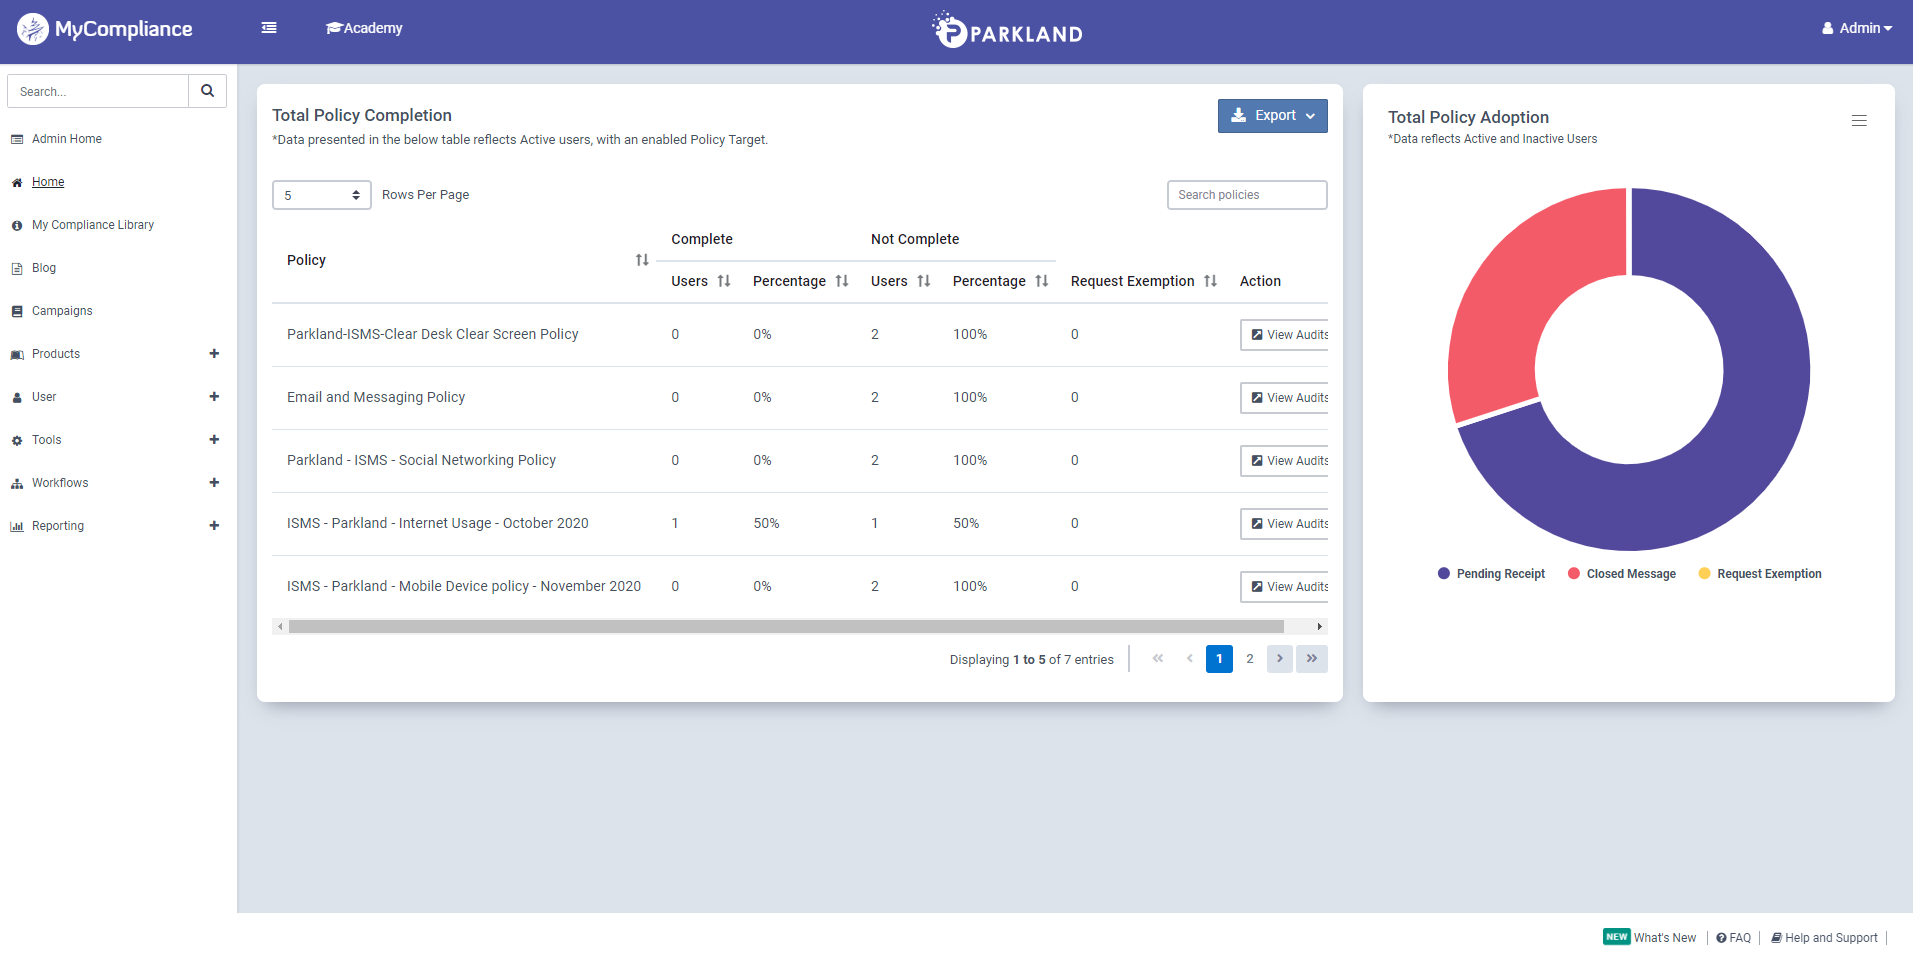Click the table horizontal scrollbar
Screen dimensions: 1913x961
click(x=786, y=627)
